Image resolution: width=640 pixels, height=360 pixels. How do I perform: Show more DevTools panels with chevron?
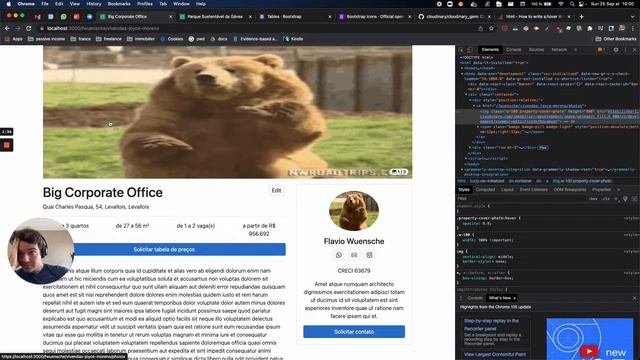(x=576, y=50)
